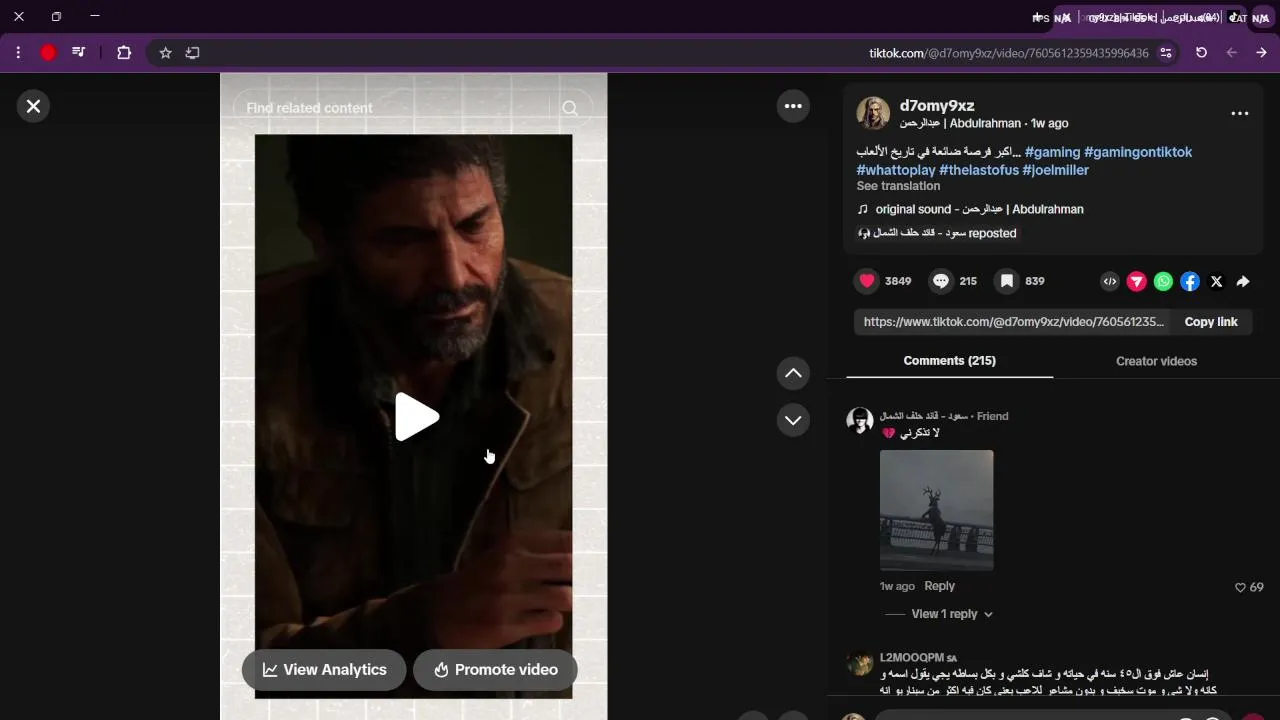This screenshot has width=1280, height=720.
Task: Play the paused video
Action: coord(415,417)
